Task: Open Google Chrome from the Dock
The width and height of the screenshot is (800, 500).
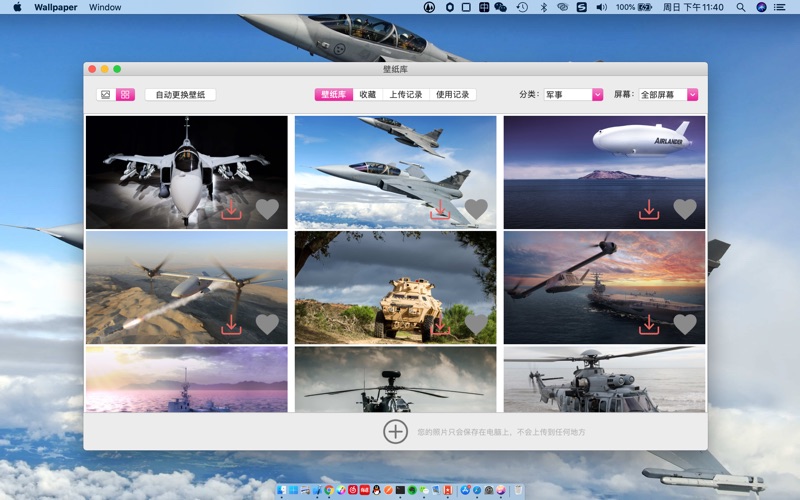Action: 329,490
